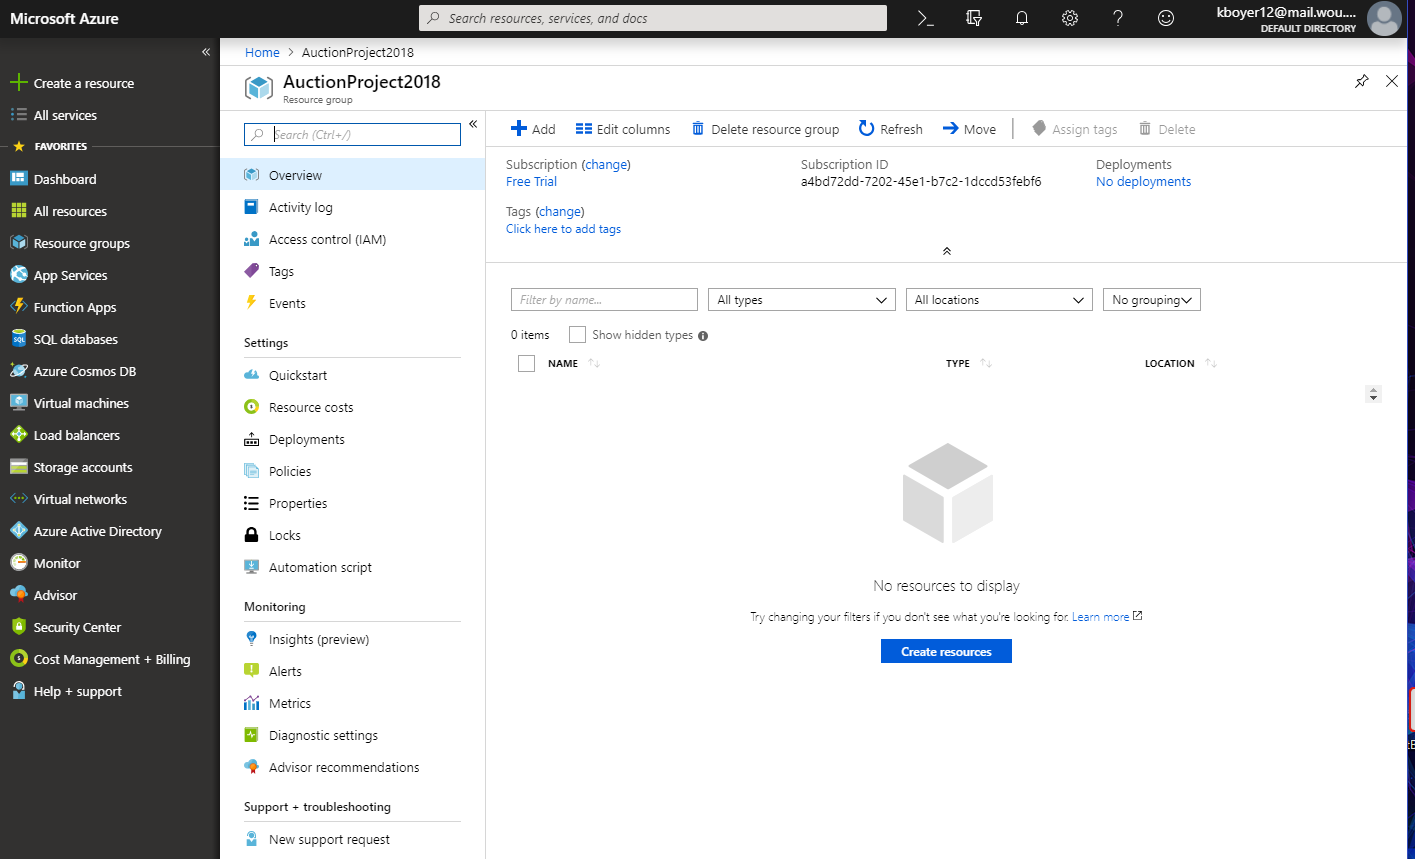Click the Storage accounts icon
This screenshot has width=1415, height=859.
[18, 467]
